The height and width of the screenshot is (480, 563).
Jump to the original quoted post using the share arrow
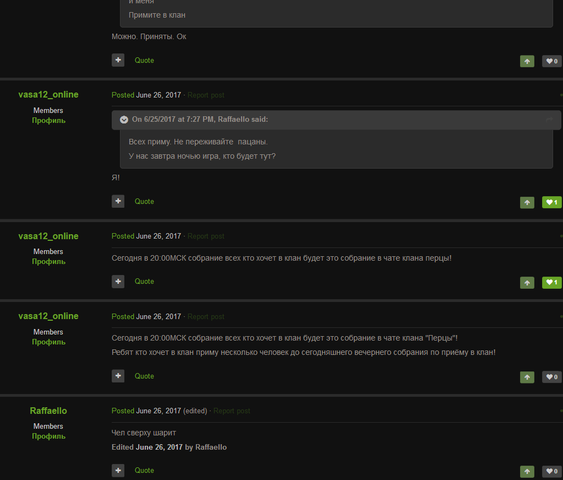point(549,120)
